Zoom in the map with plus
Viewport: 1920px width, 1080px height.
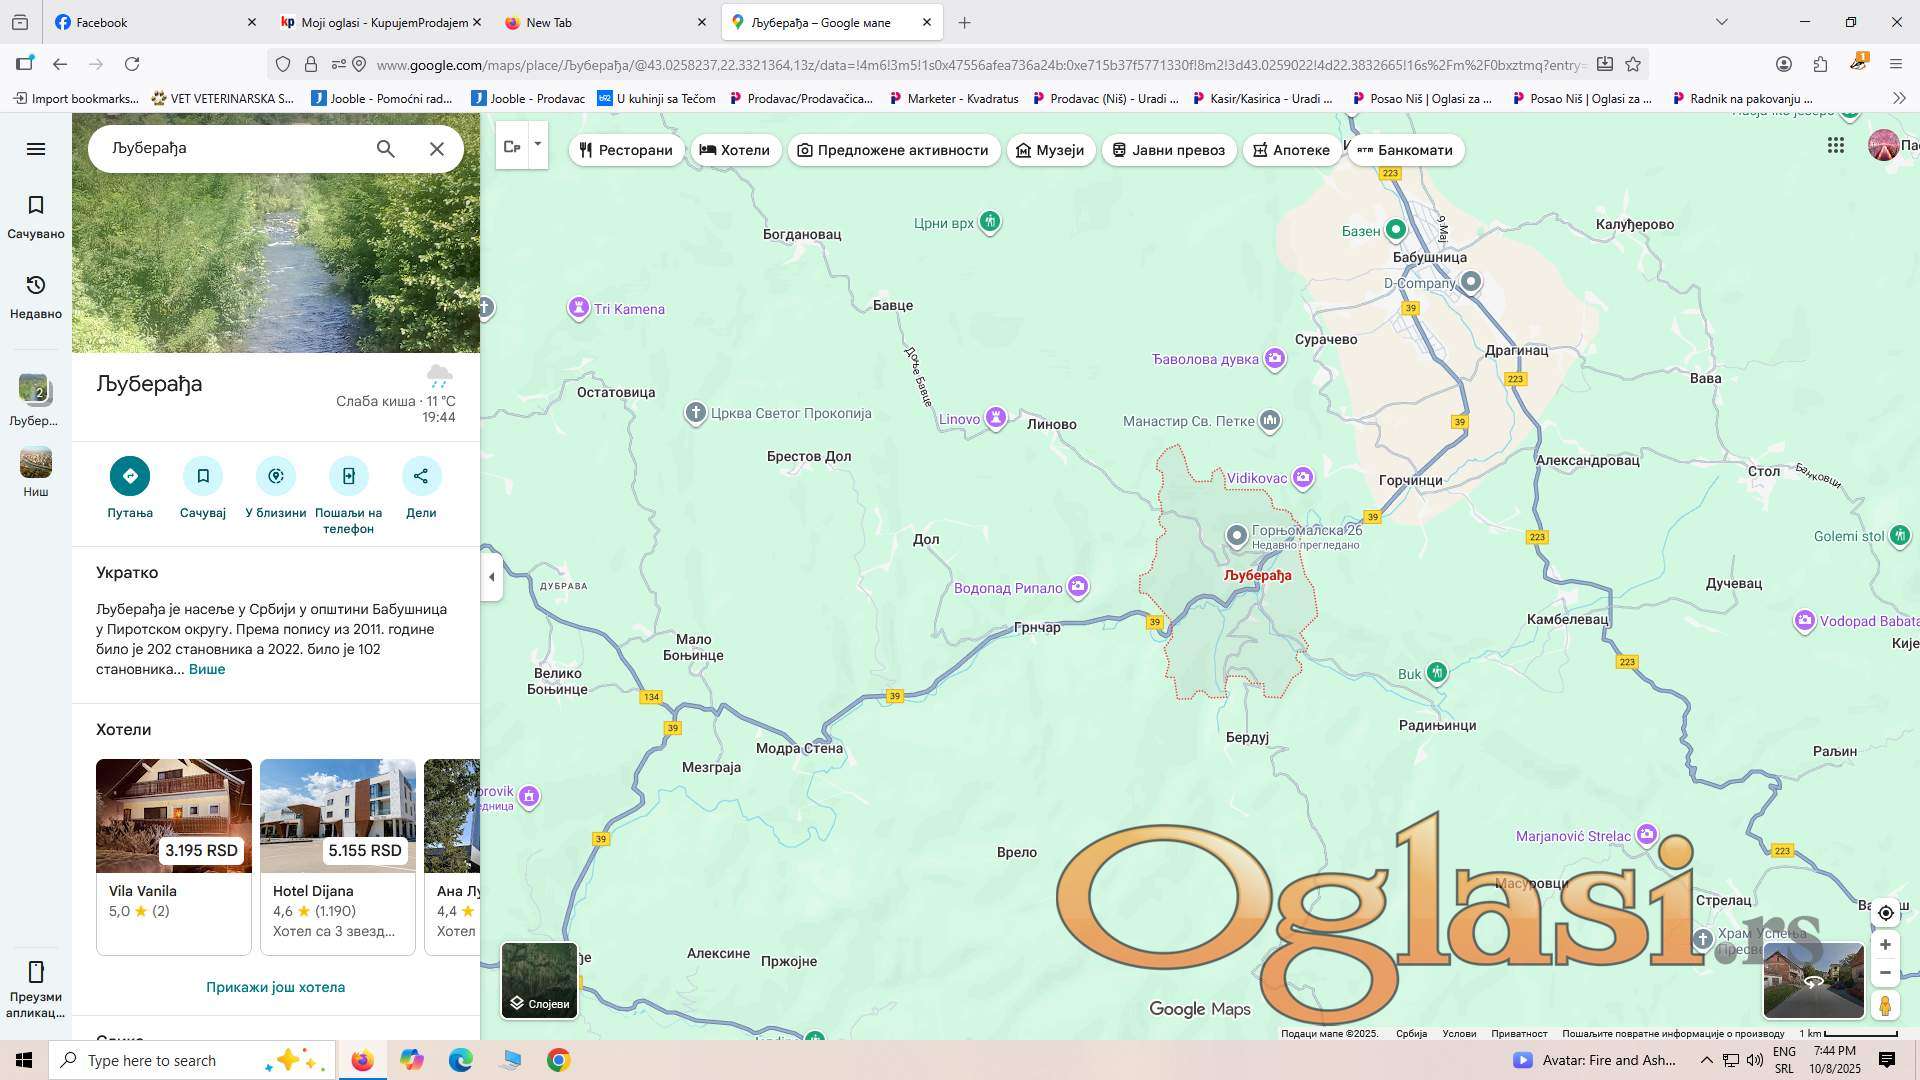pos(1885,945)
